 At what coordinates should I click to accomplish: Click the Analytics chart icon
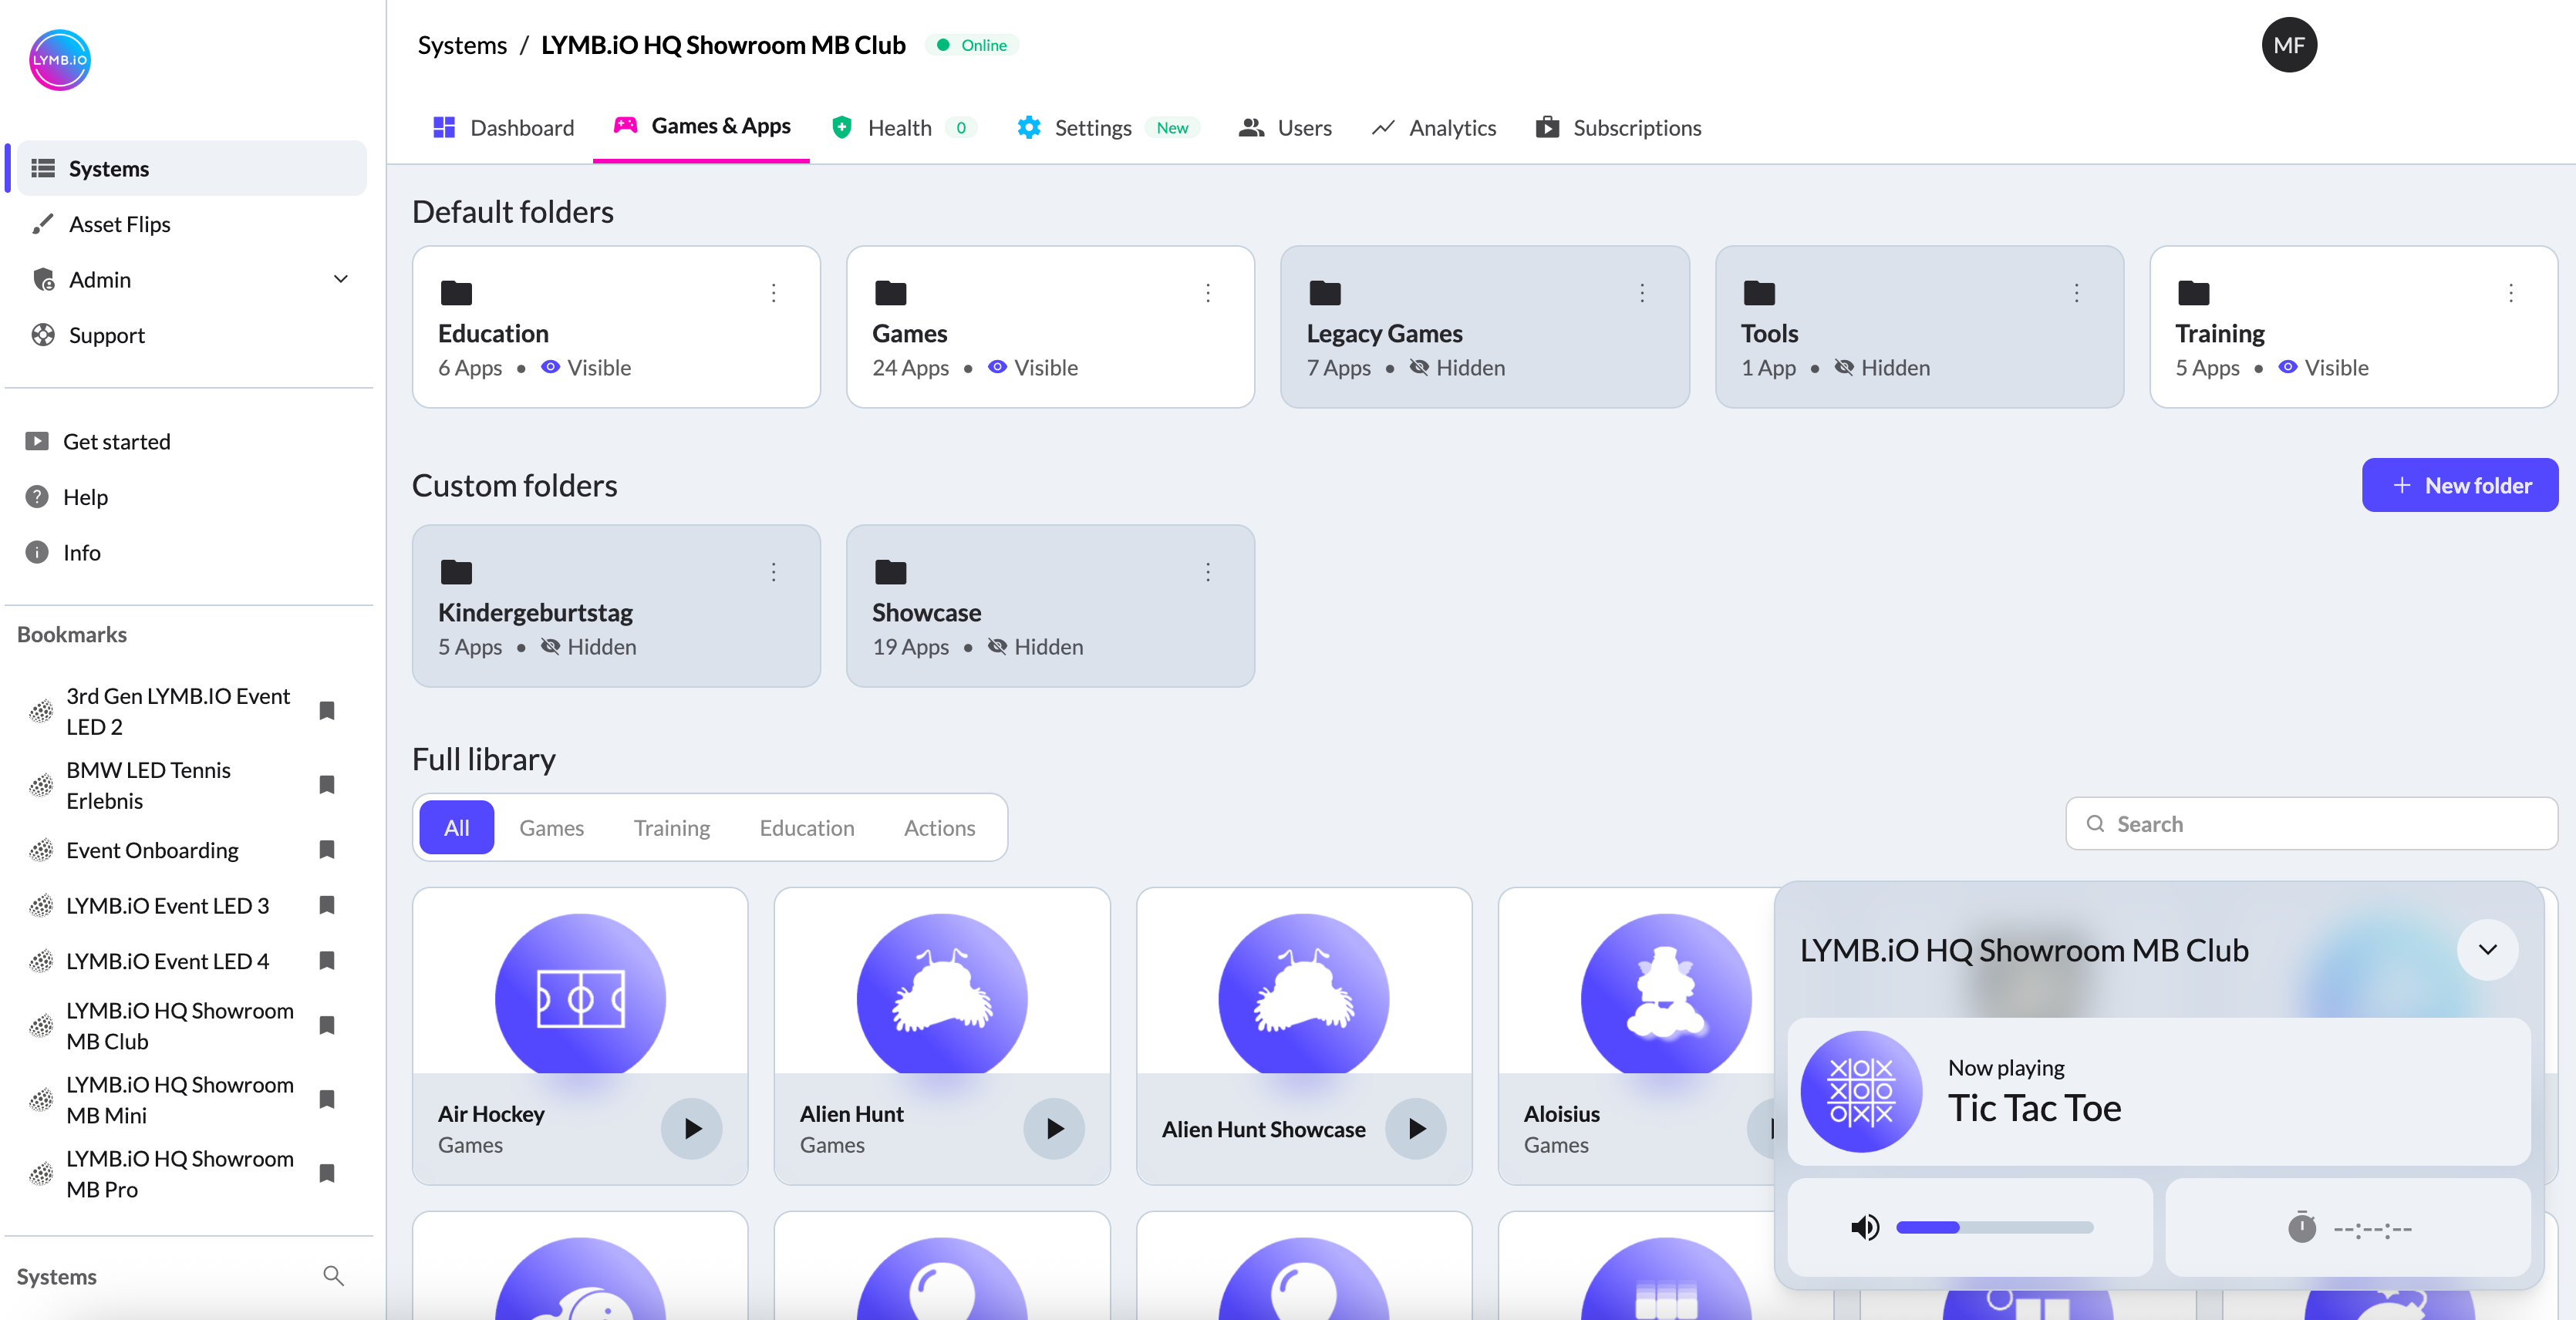(x=1383, y=127)
